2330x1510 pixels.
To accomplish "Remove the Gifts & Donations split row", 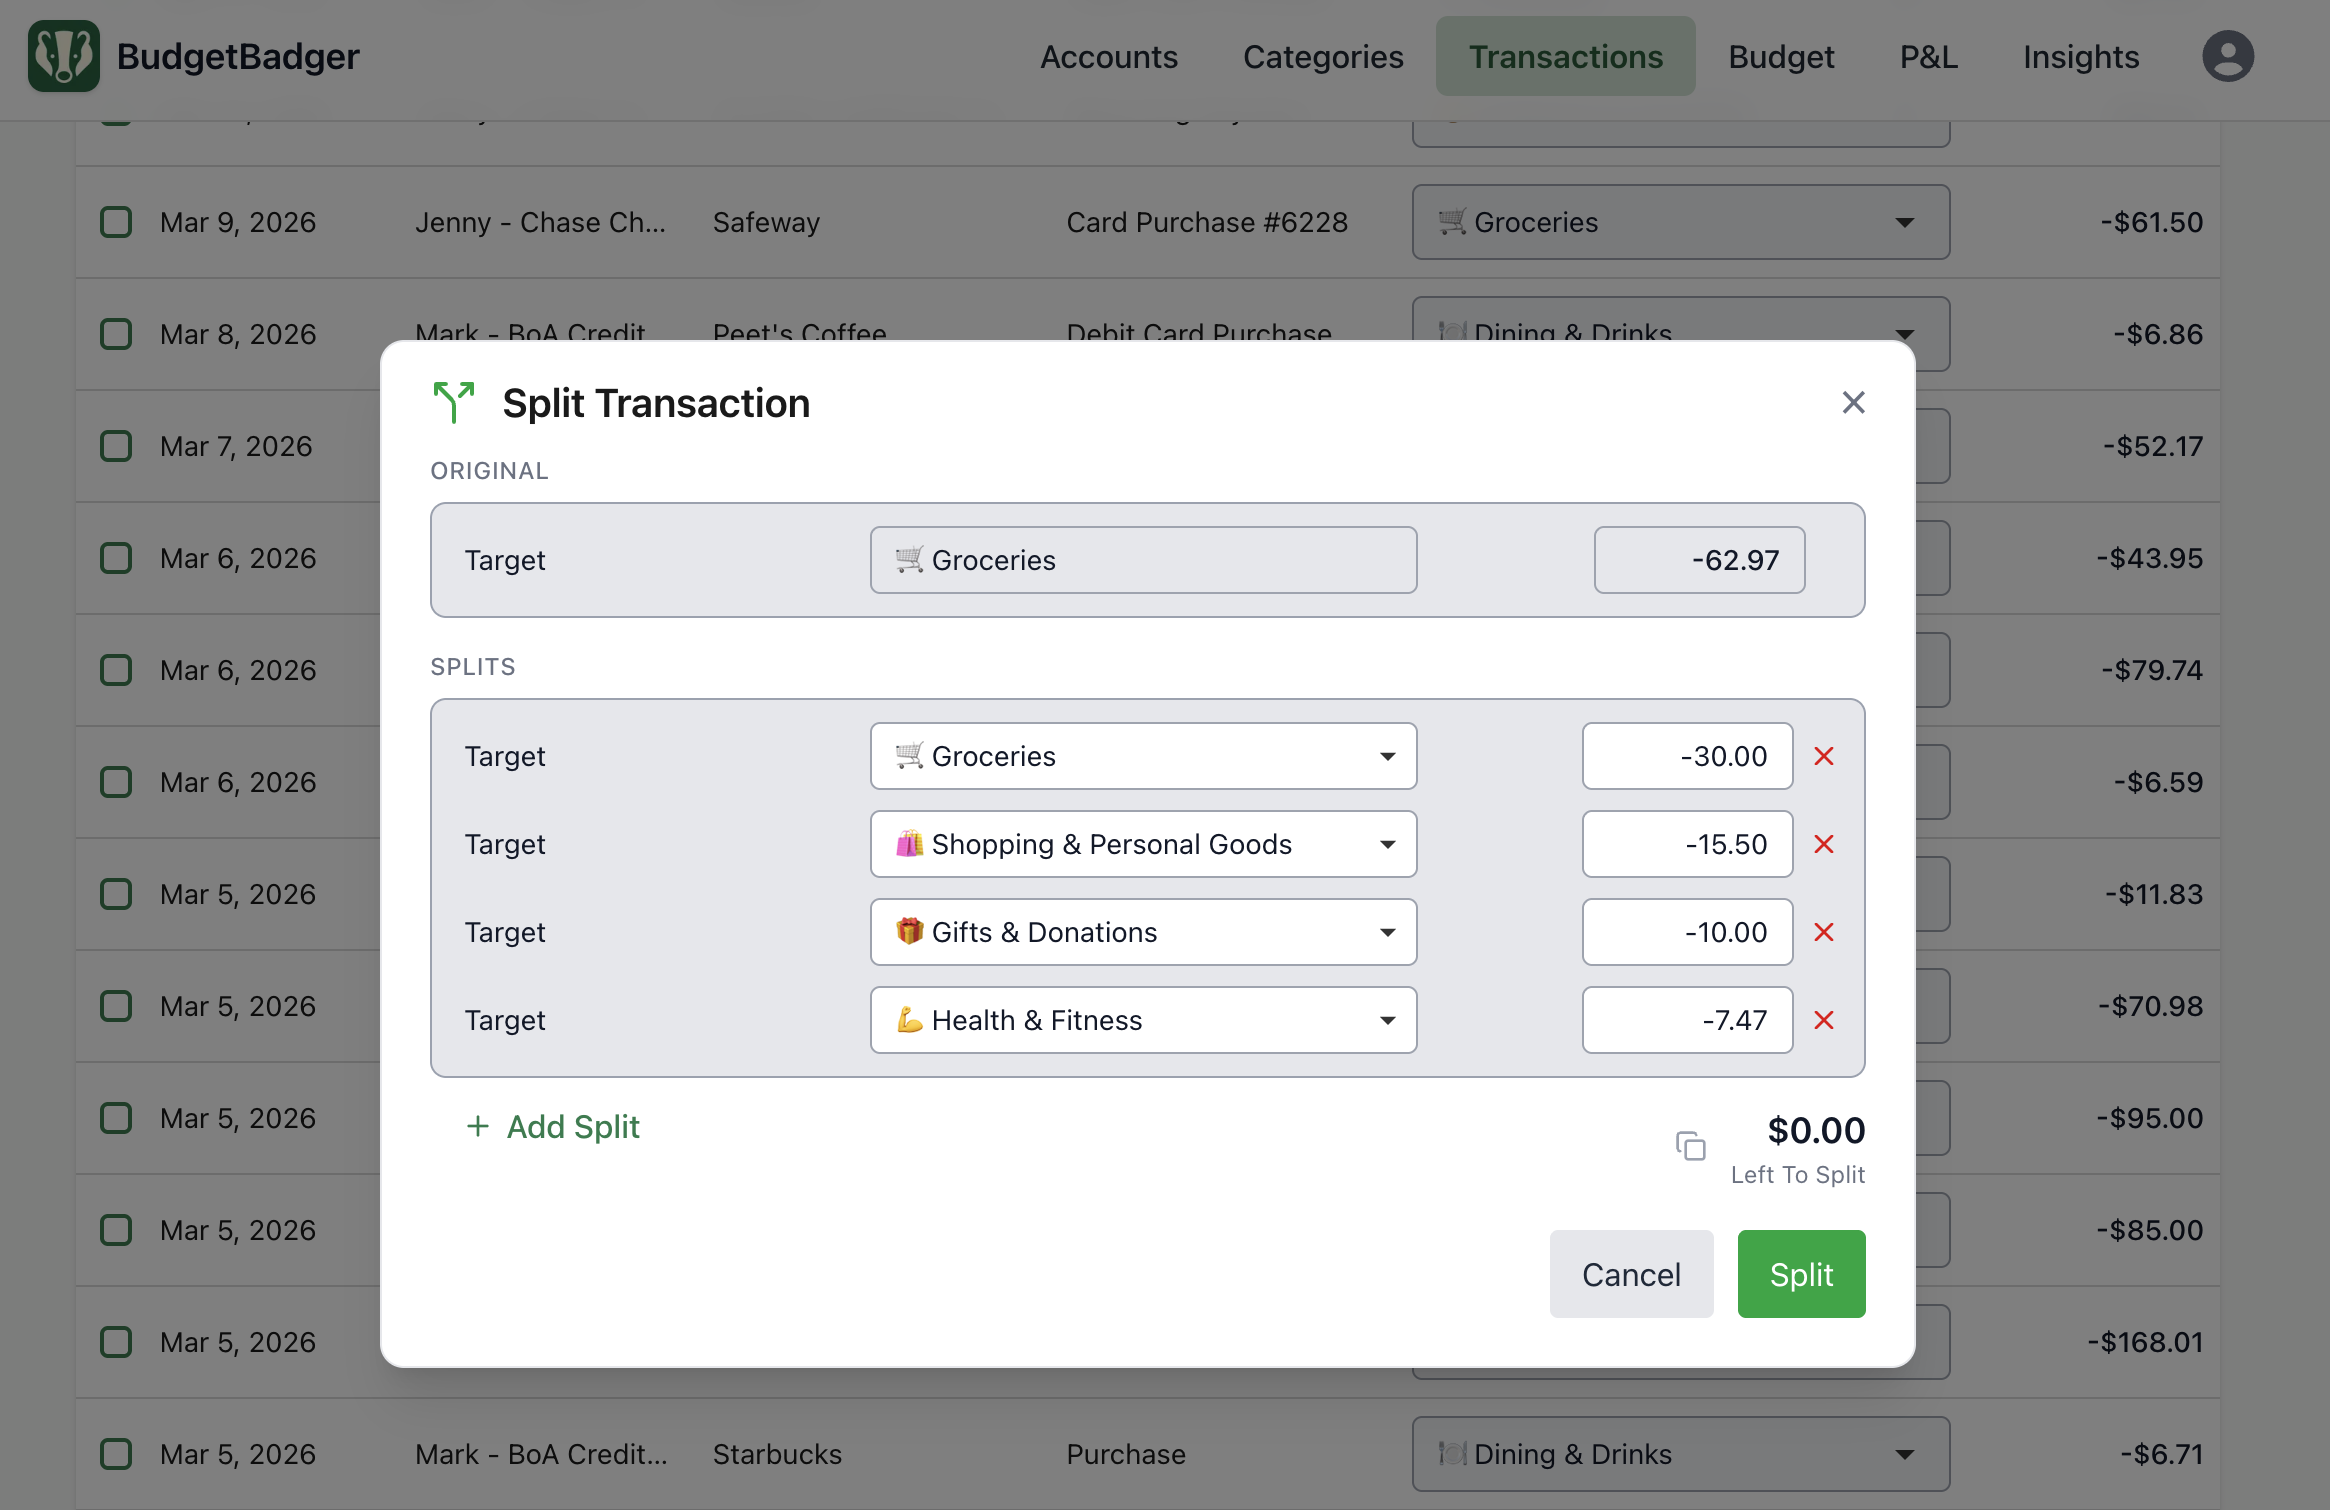I will [1823, 932].
